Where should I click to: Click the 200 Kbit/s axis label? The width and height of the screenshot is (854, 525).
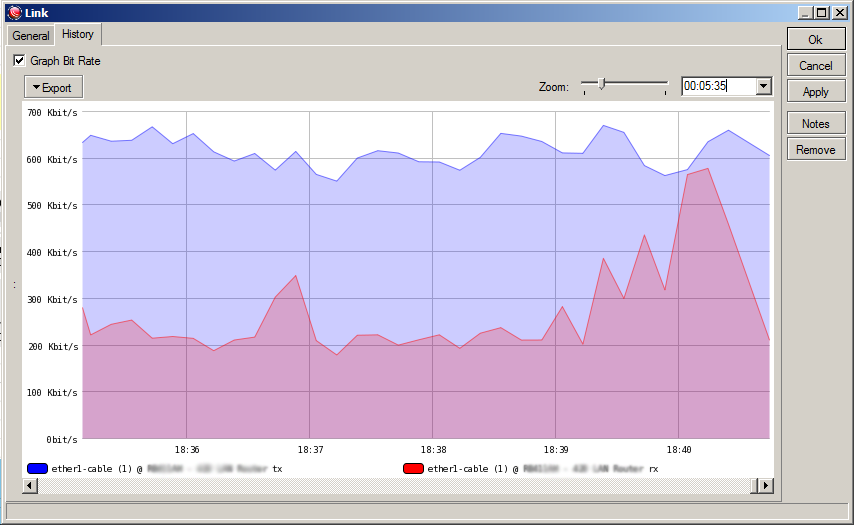pos(53,346)
